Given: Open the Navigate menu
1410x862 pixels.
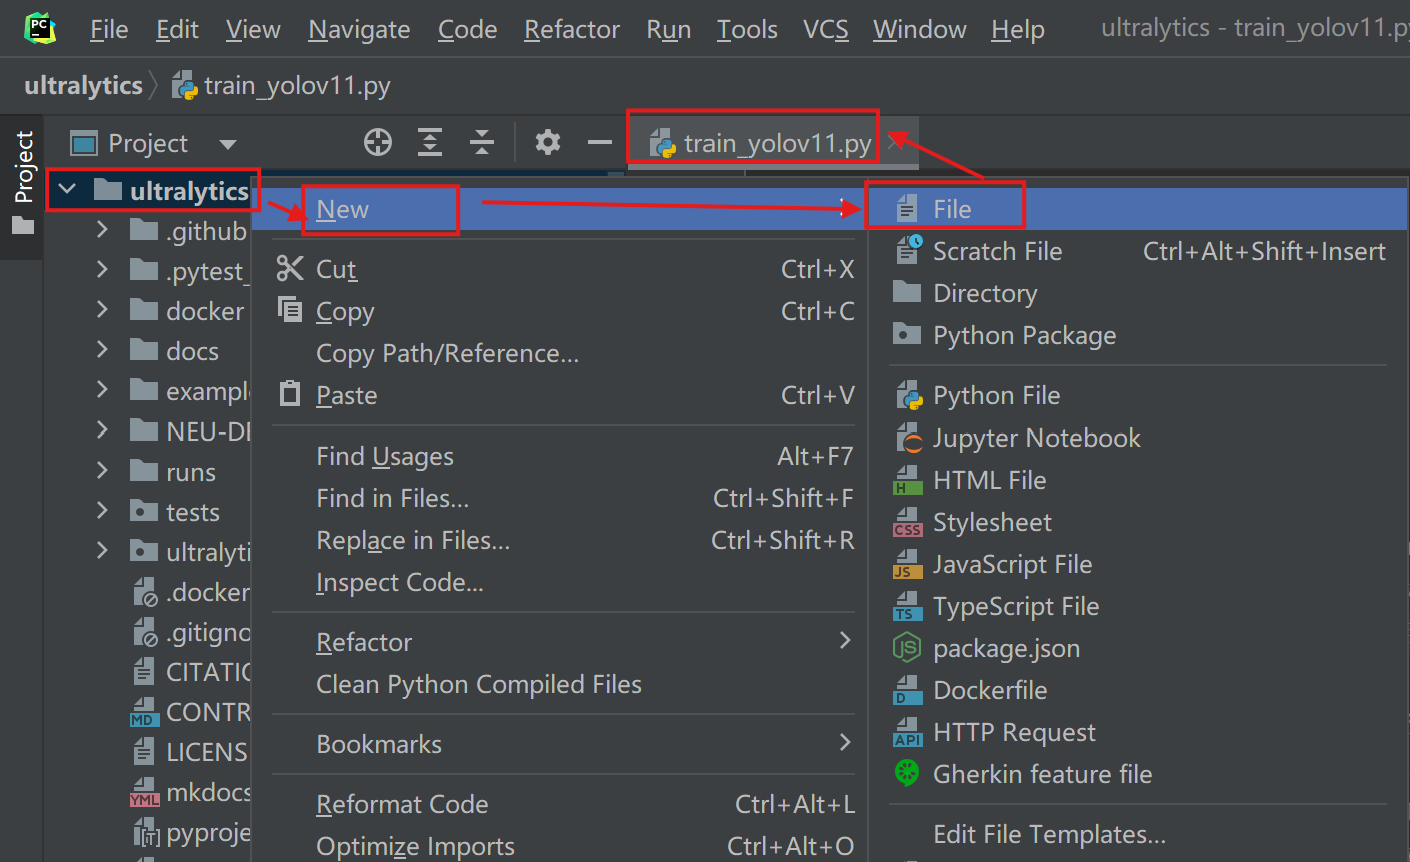Looking at the screenshot, I should 359,30.
